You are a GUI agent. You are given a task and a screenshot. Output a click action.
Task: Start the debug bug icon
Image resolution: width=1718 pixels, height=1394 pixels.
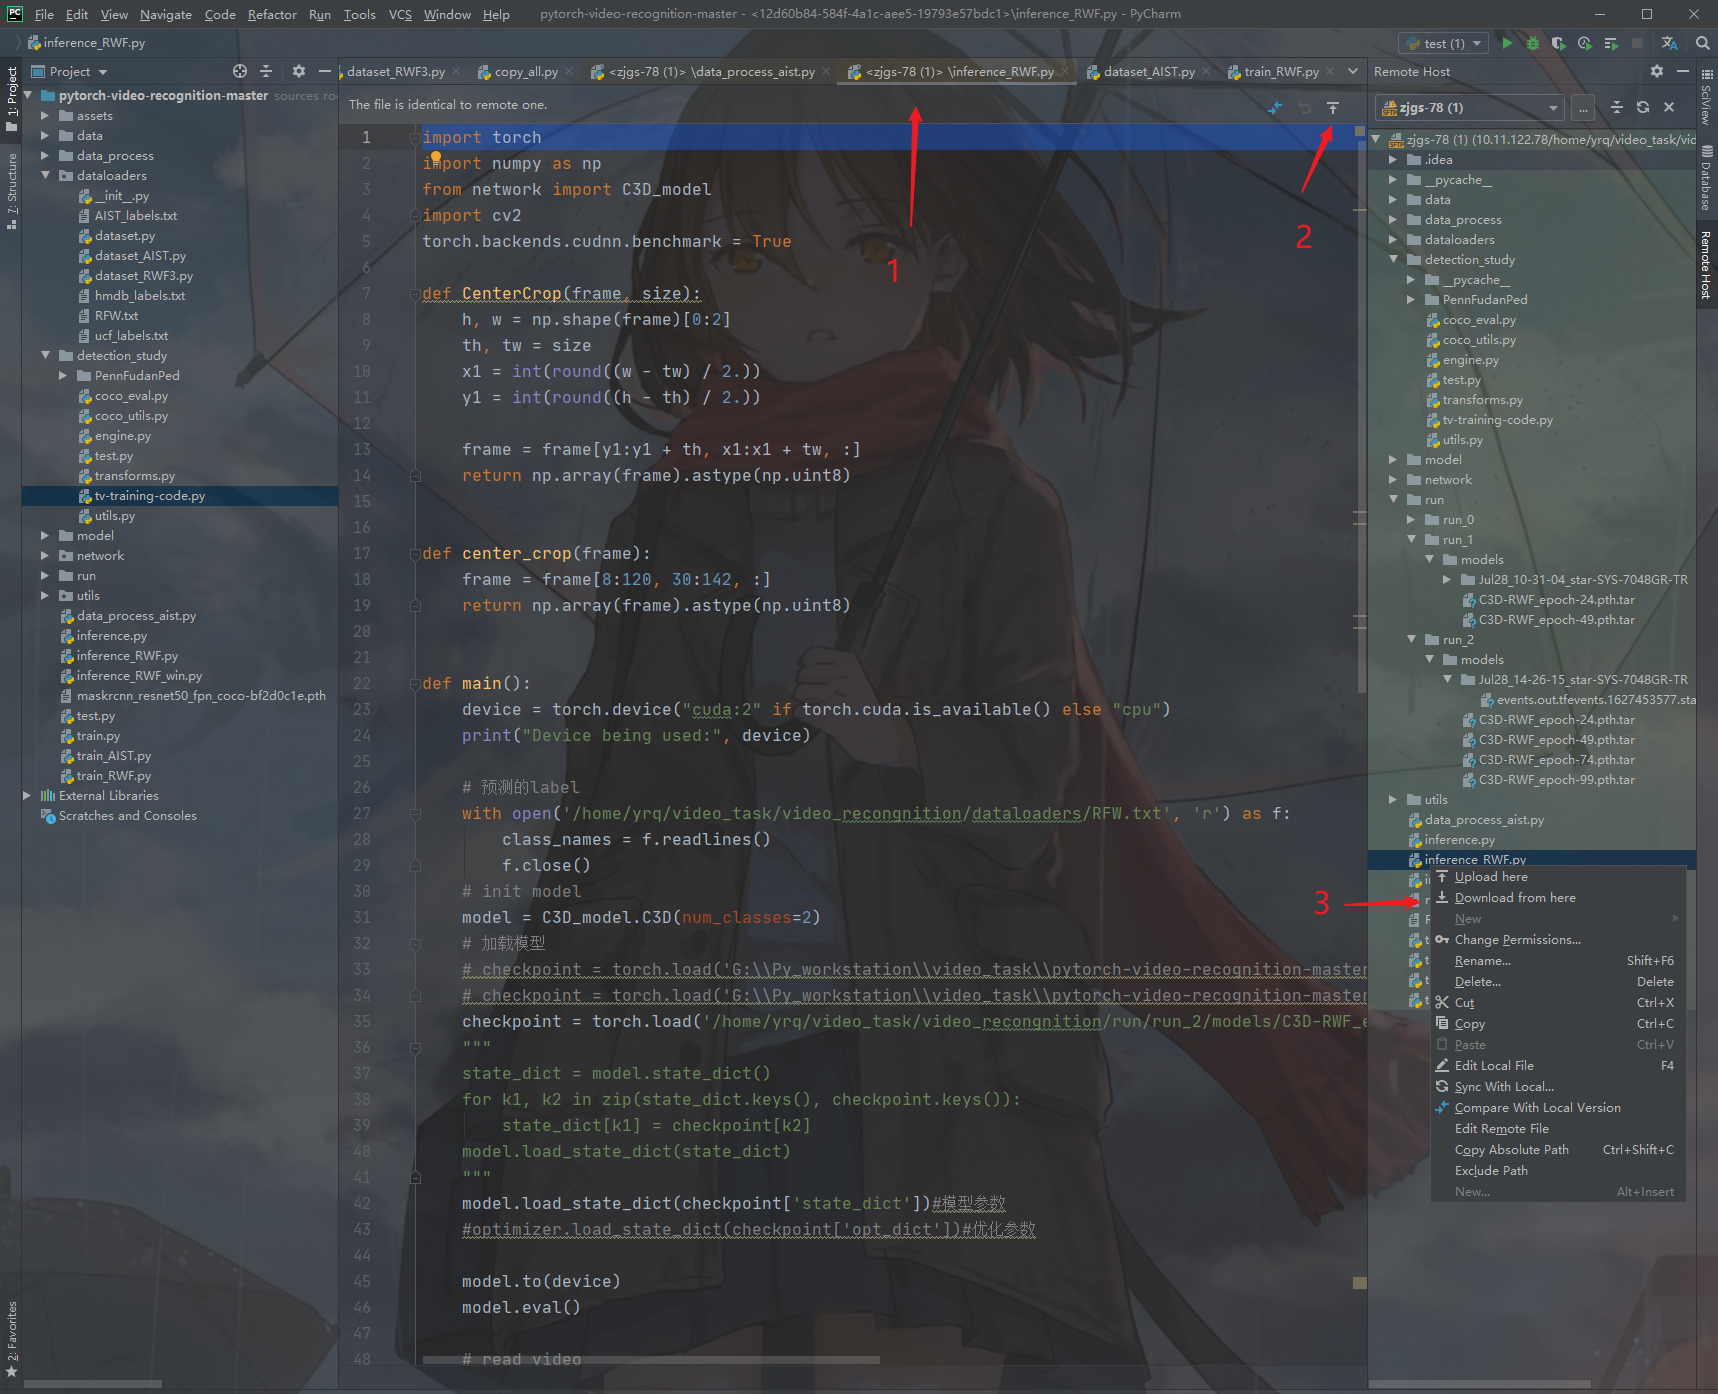pos(1533,43)
